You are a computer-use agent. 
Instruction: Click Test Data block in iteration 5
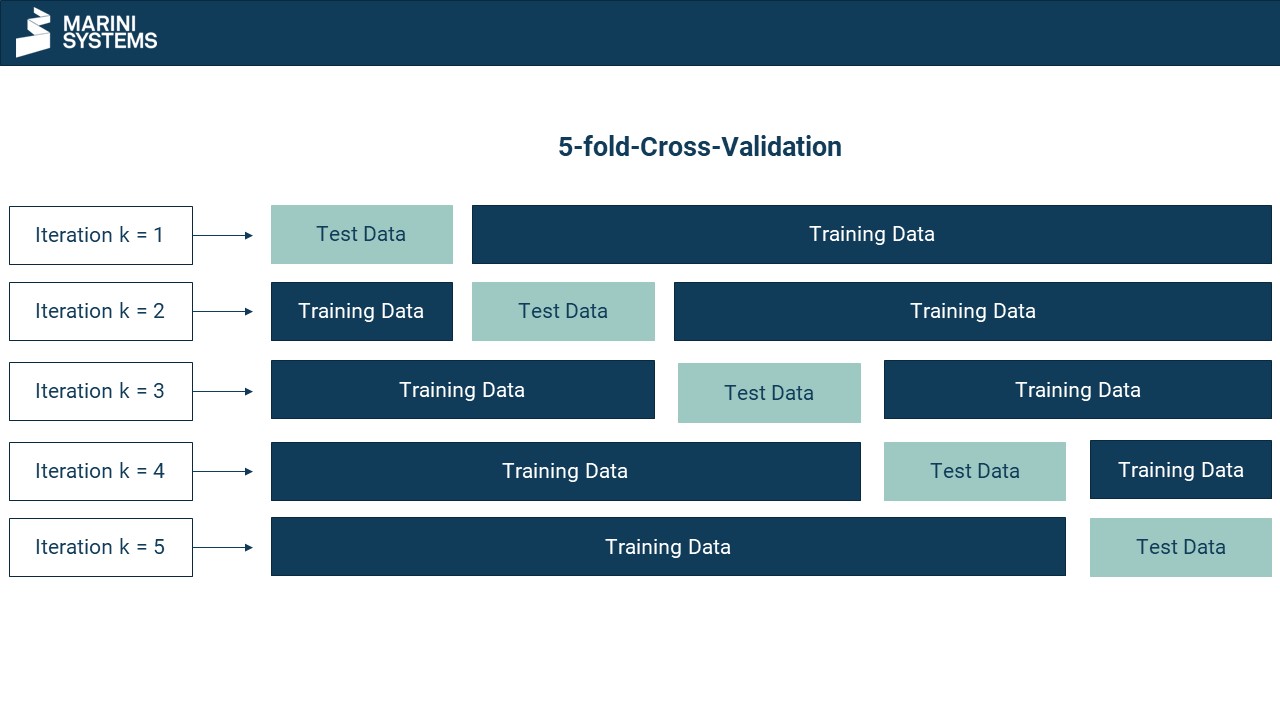1181,547
